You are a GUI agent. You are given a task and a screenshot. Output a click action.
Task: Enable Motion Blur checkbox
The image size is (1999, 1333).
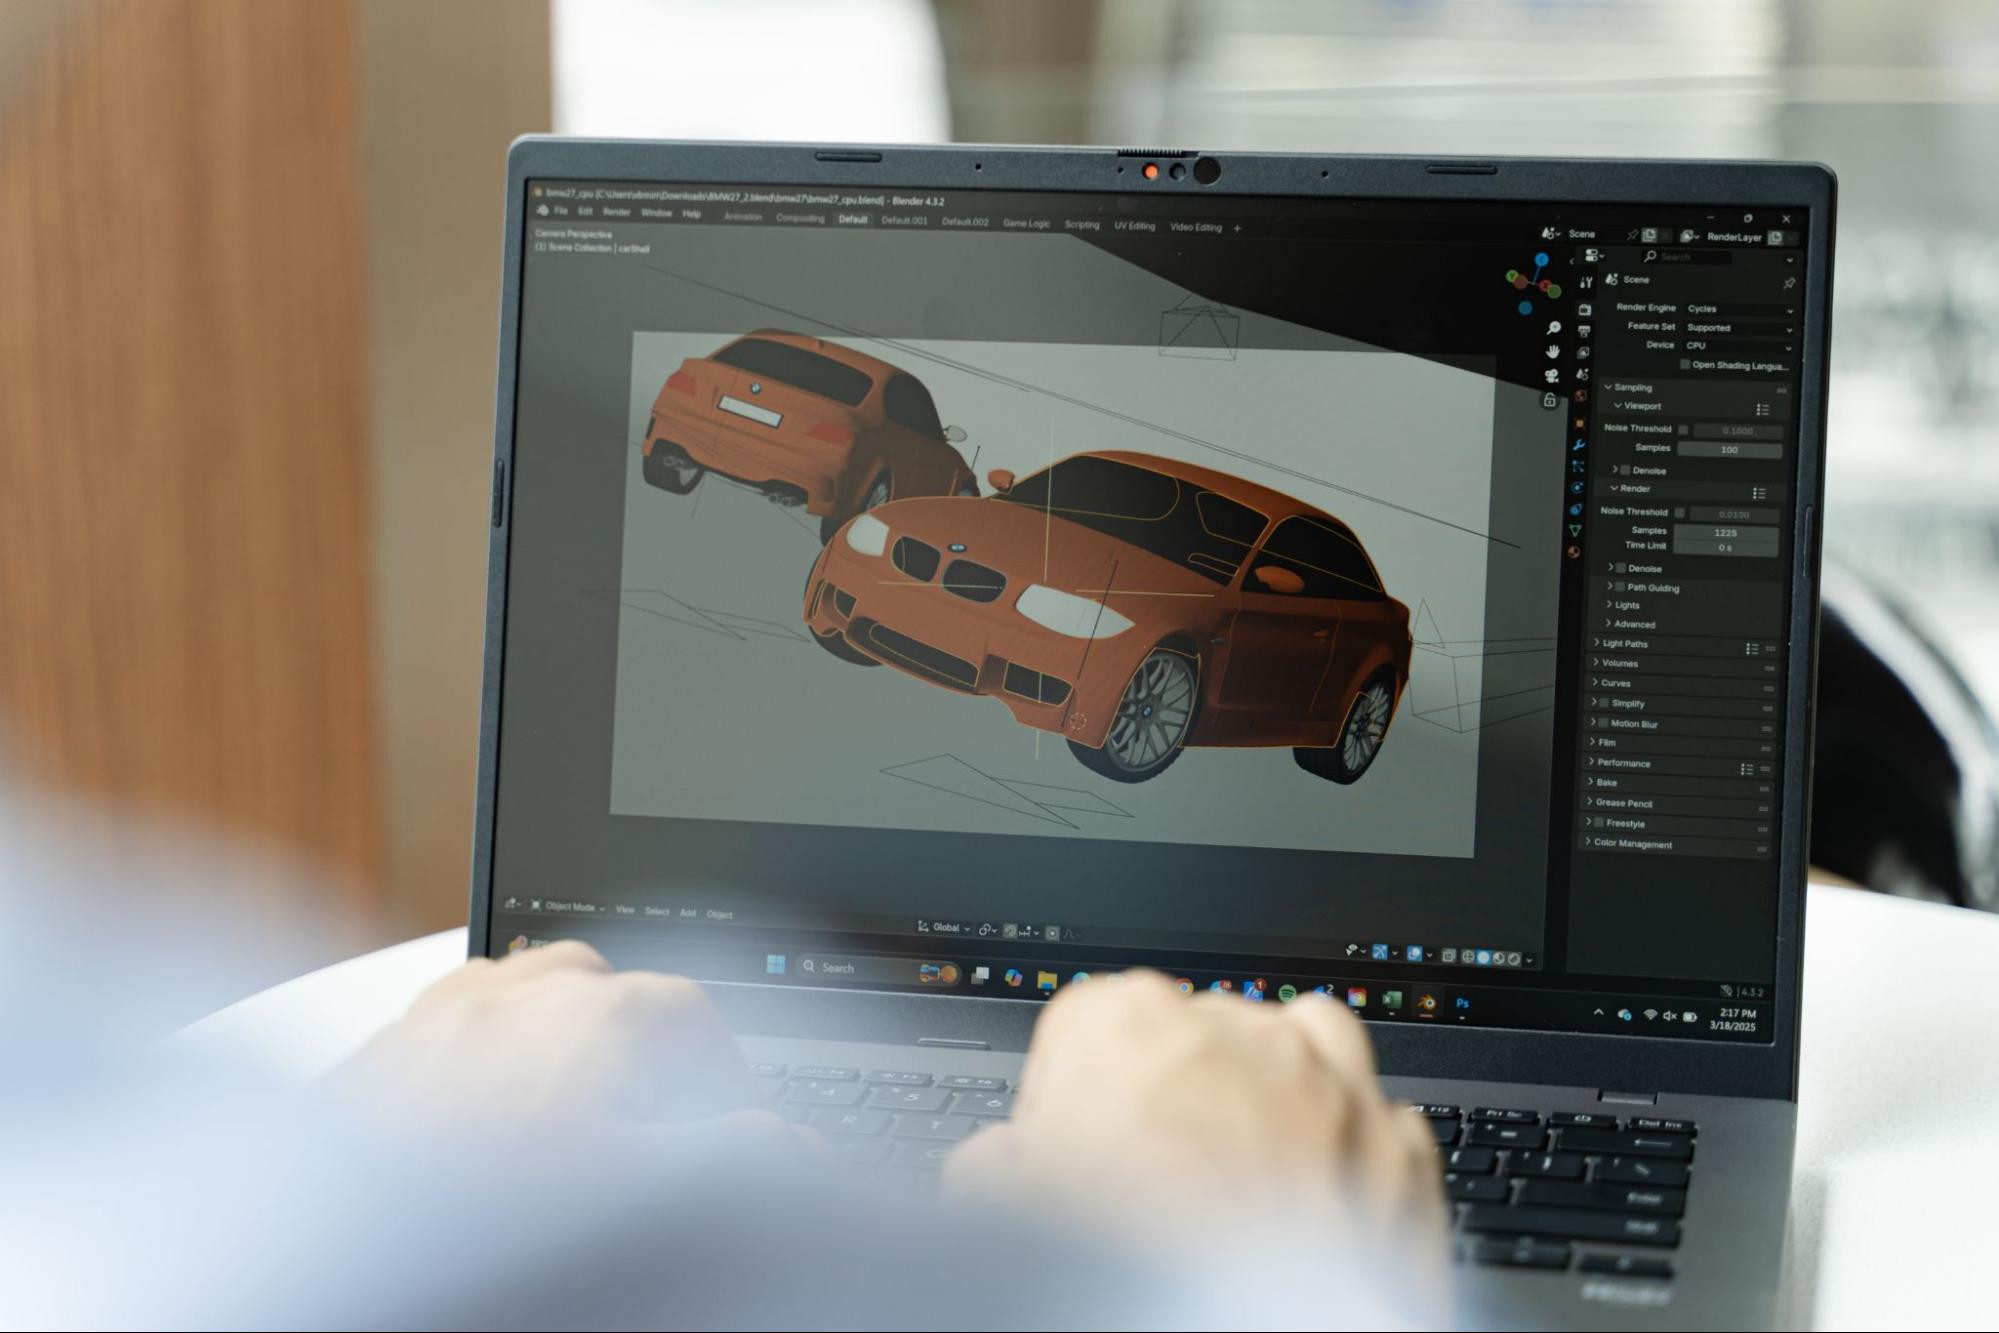pos(1602,723)
